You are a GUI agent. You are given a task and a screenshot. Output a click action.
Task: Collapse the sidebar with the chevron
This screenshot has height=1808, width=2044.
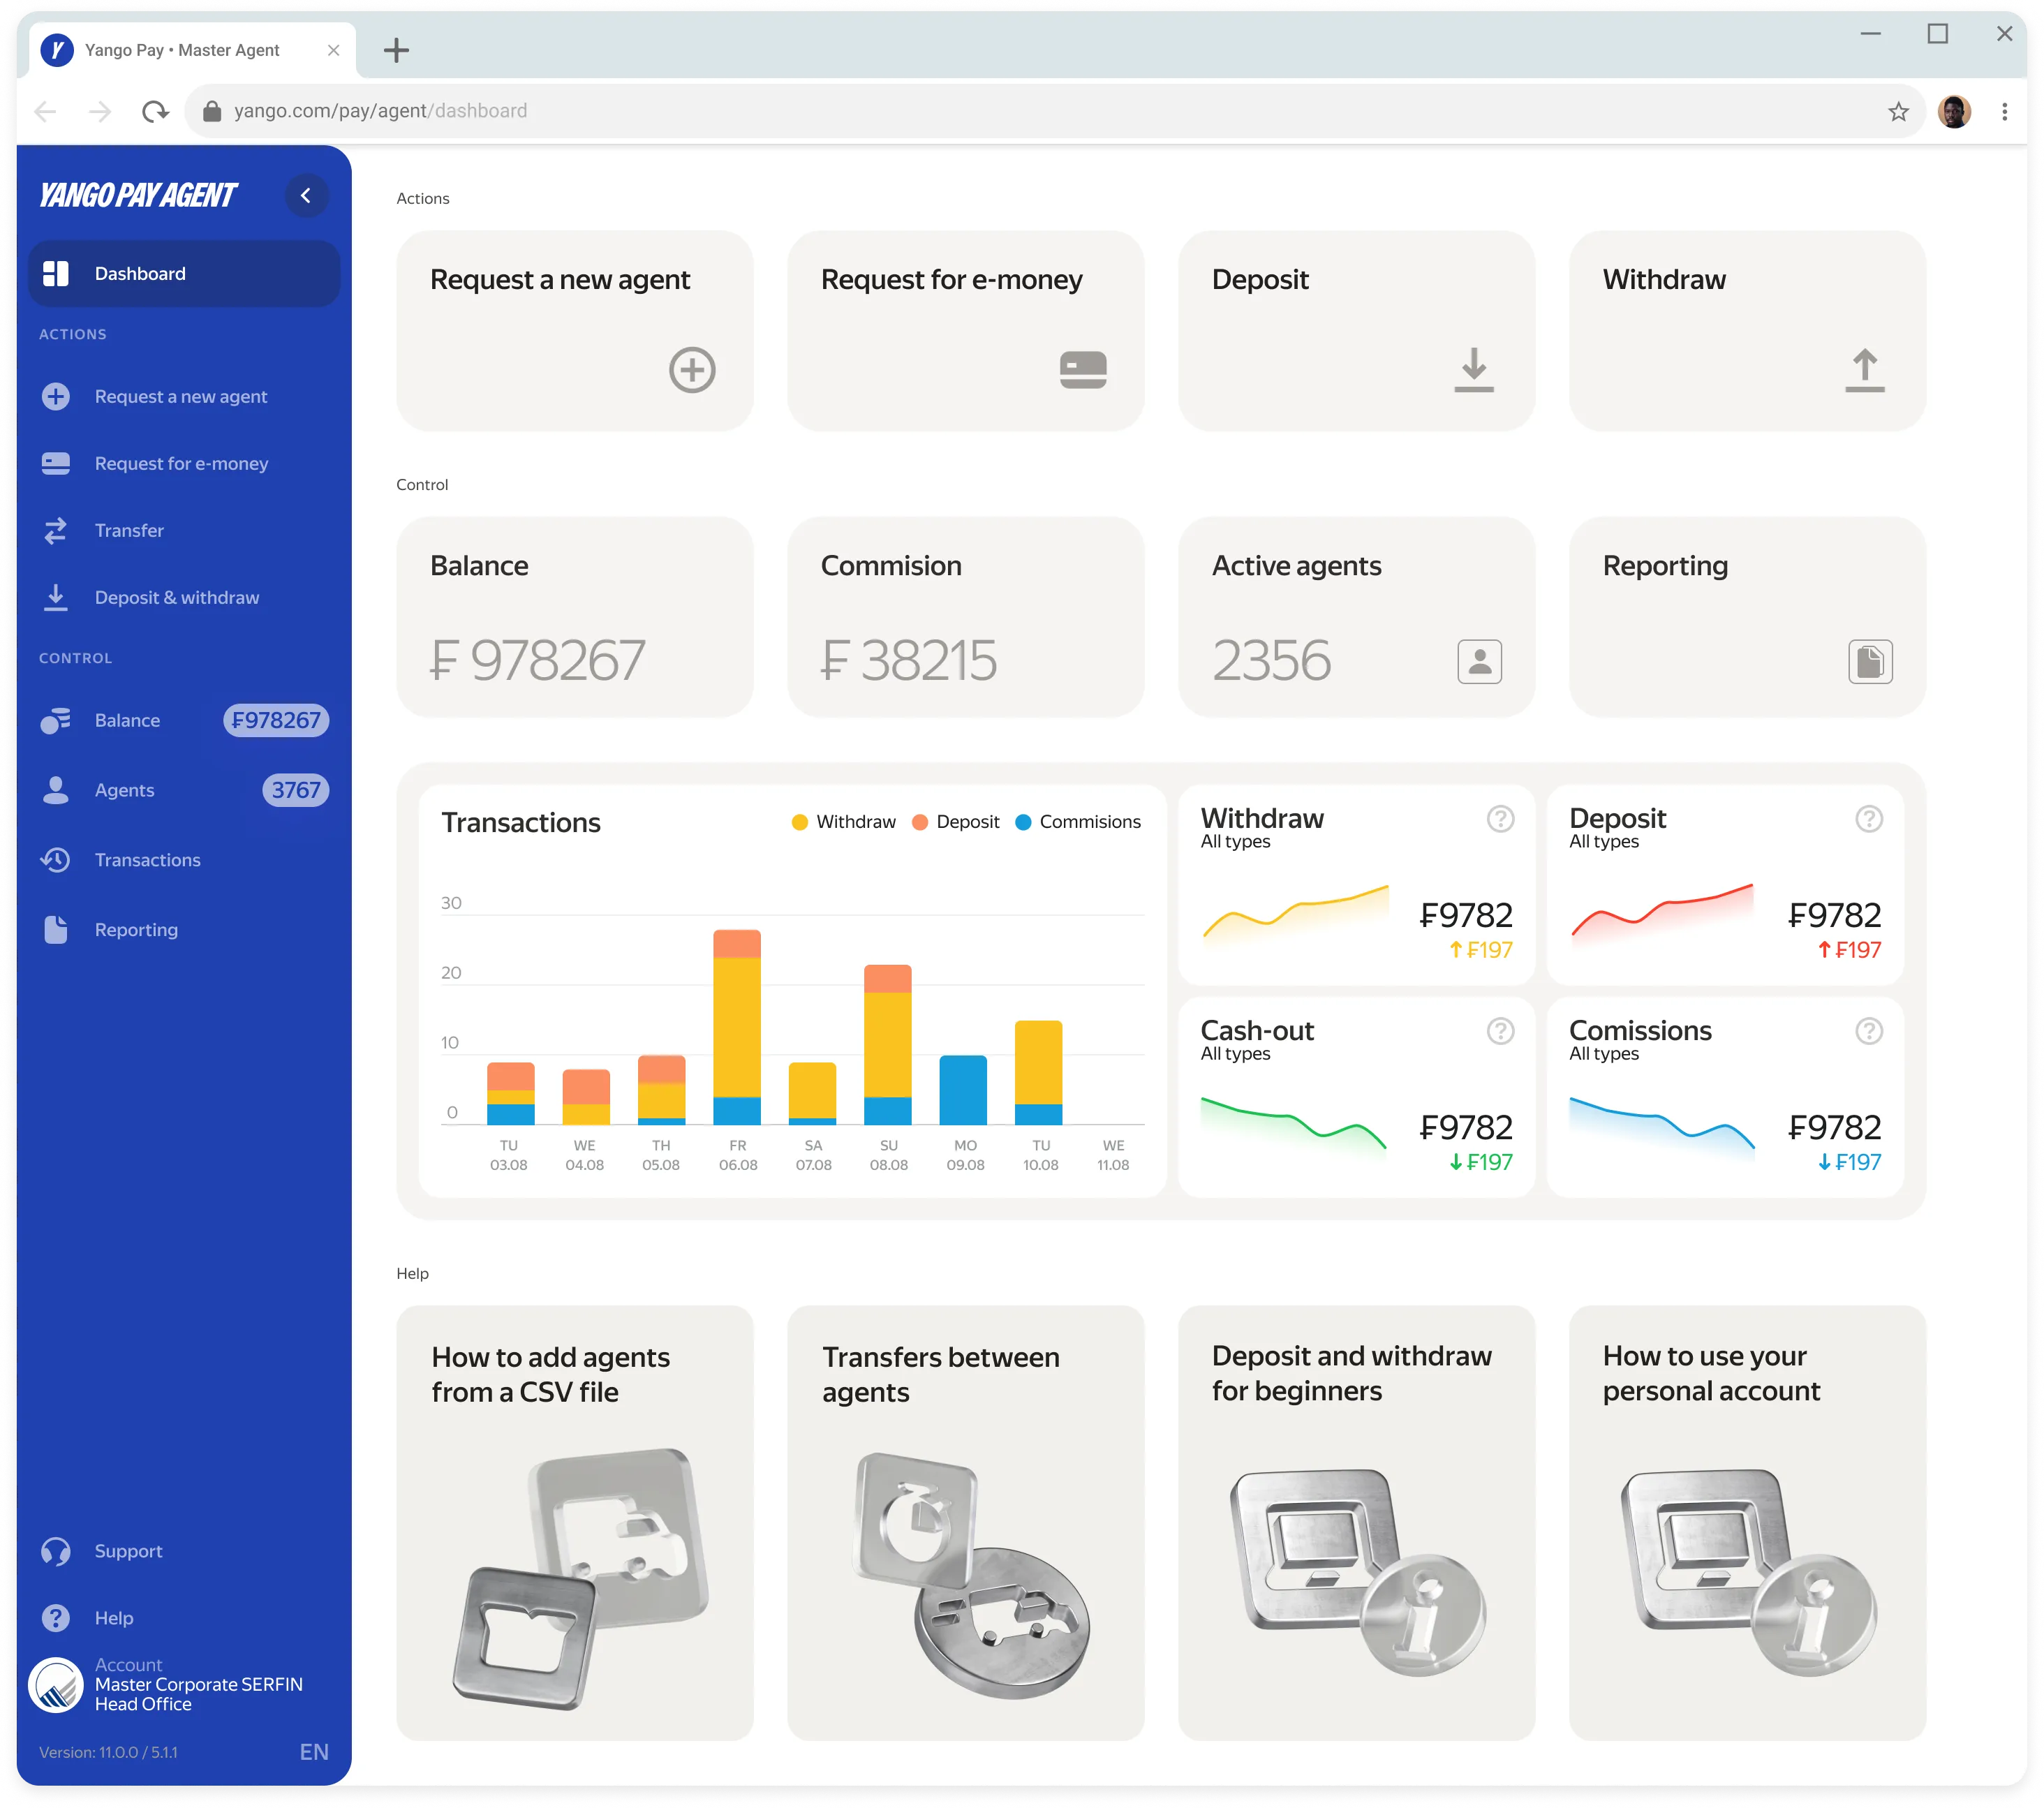pos(307,195)
